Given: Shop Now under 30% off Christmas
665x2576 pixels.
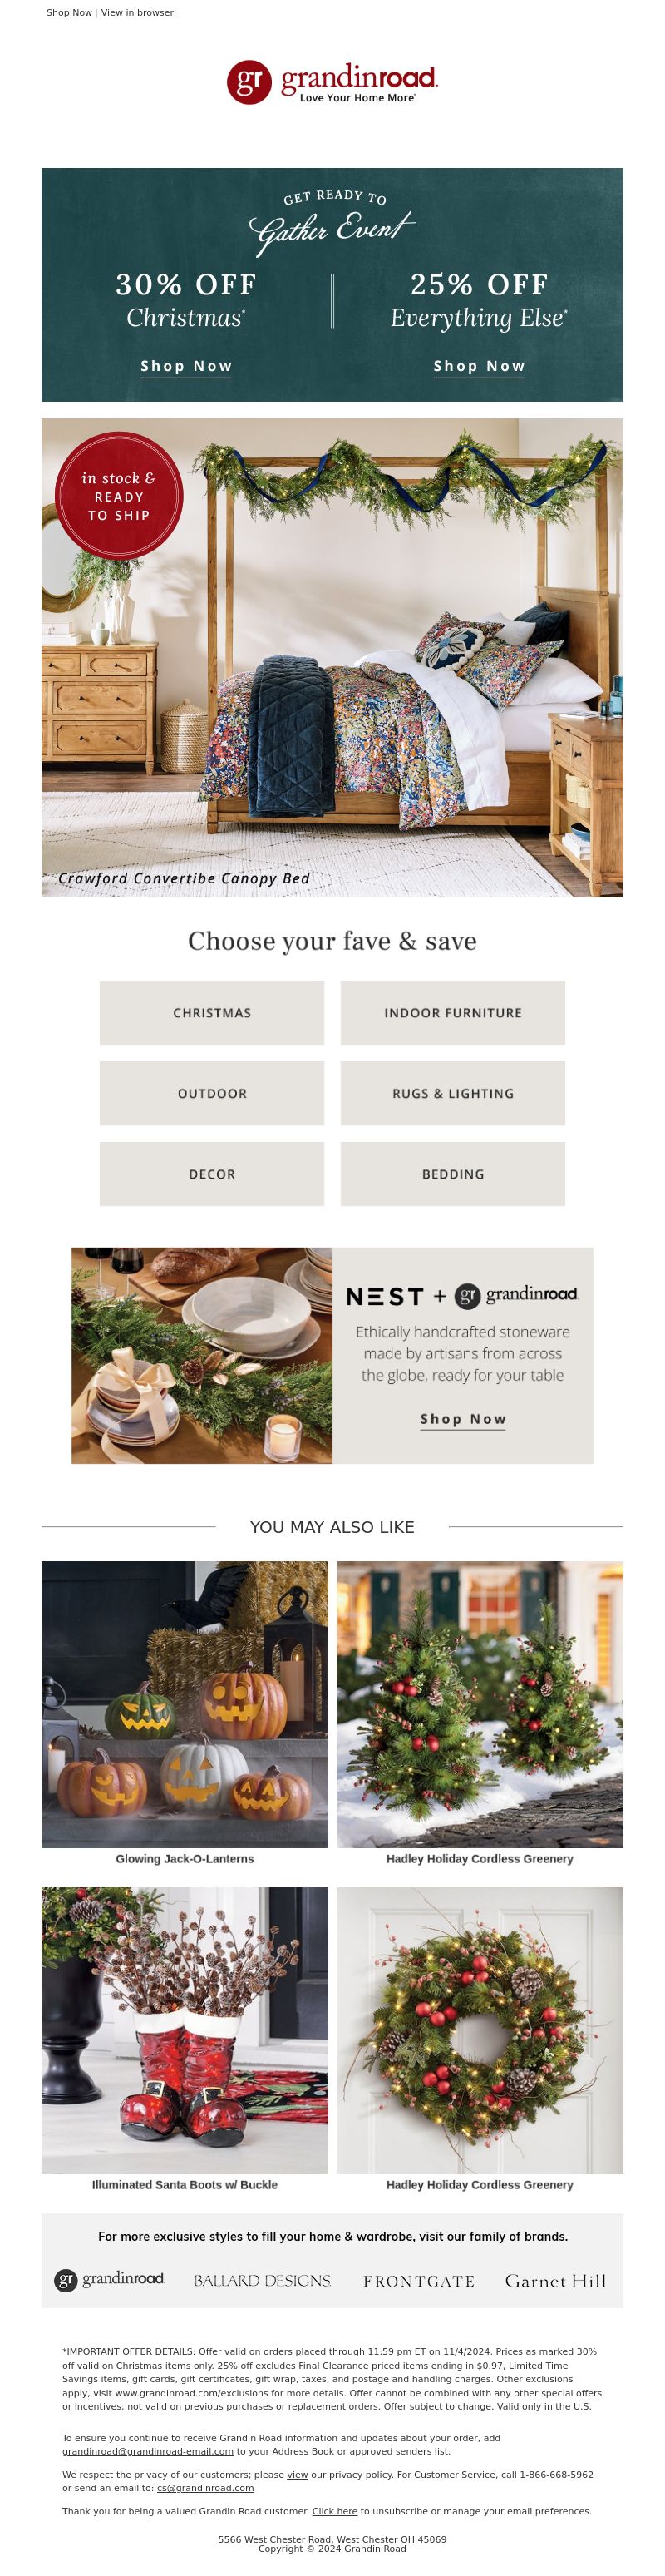Looking at the screenshot, I should coord(186,367).
